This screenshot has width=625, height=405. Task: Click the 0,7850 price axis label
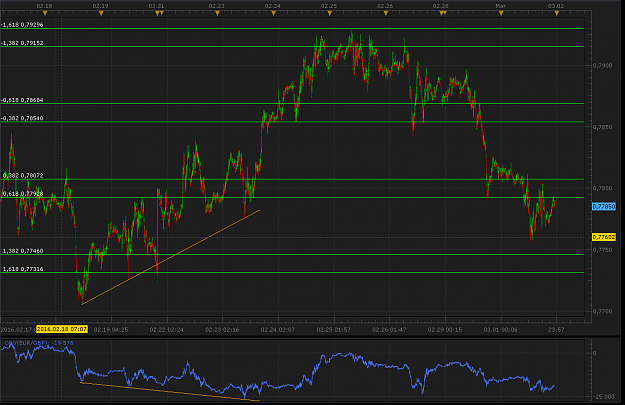click(x=602, y=127)
